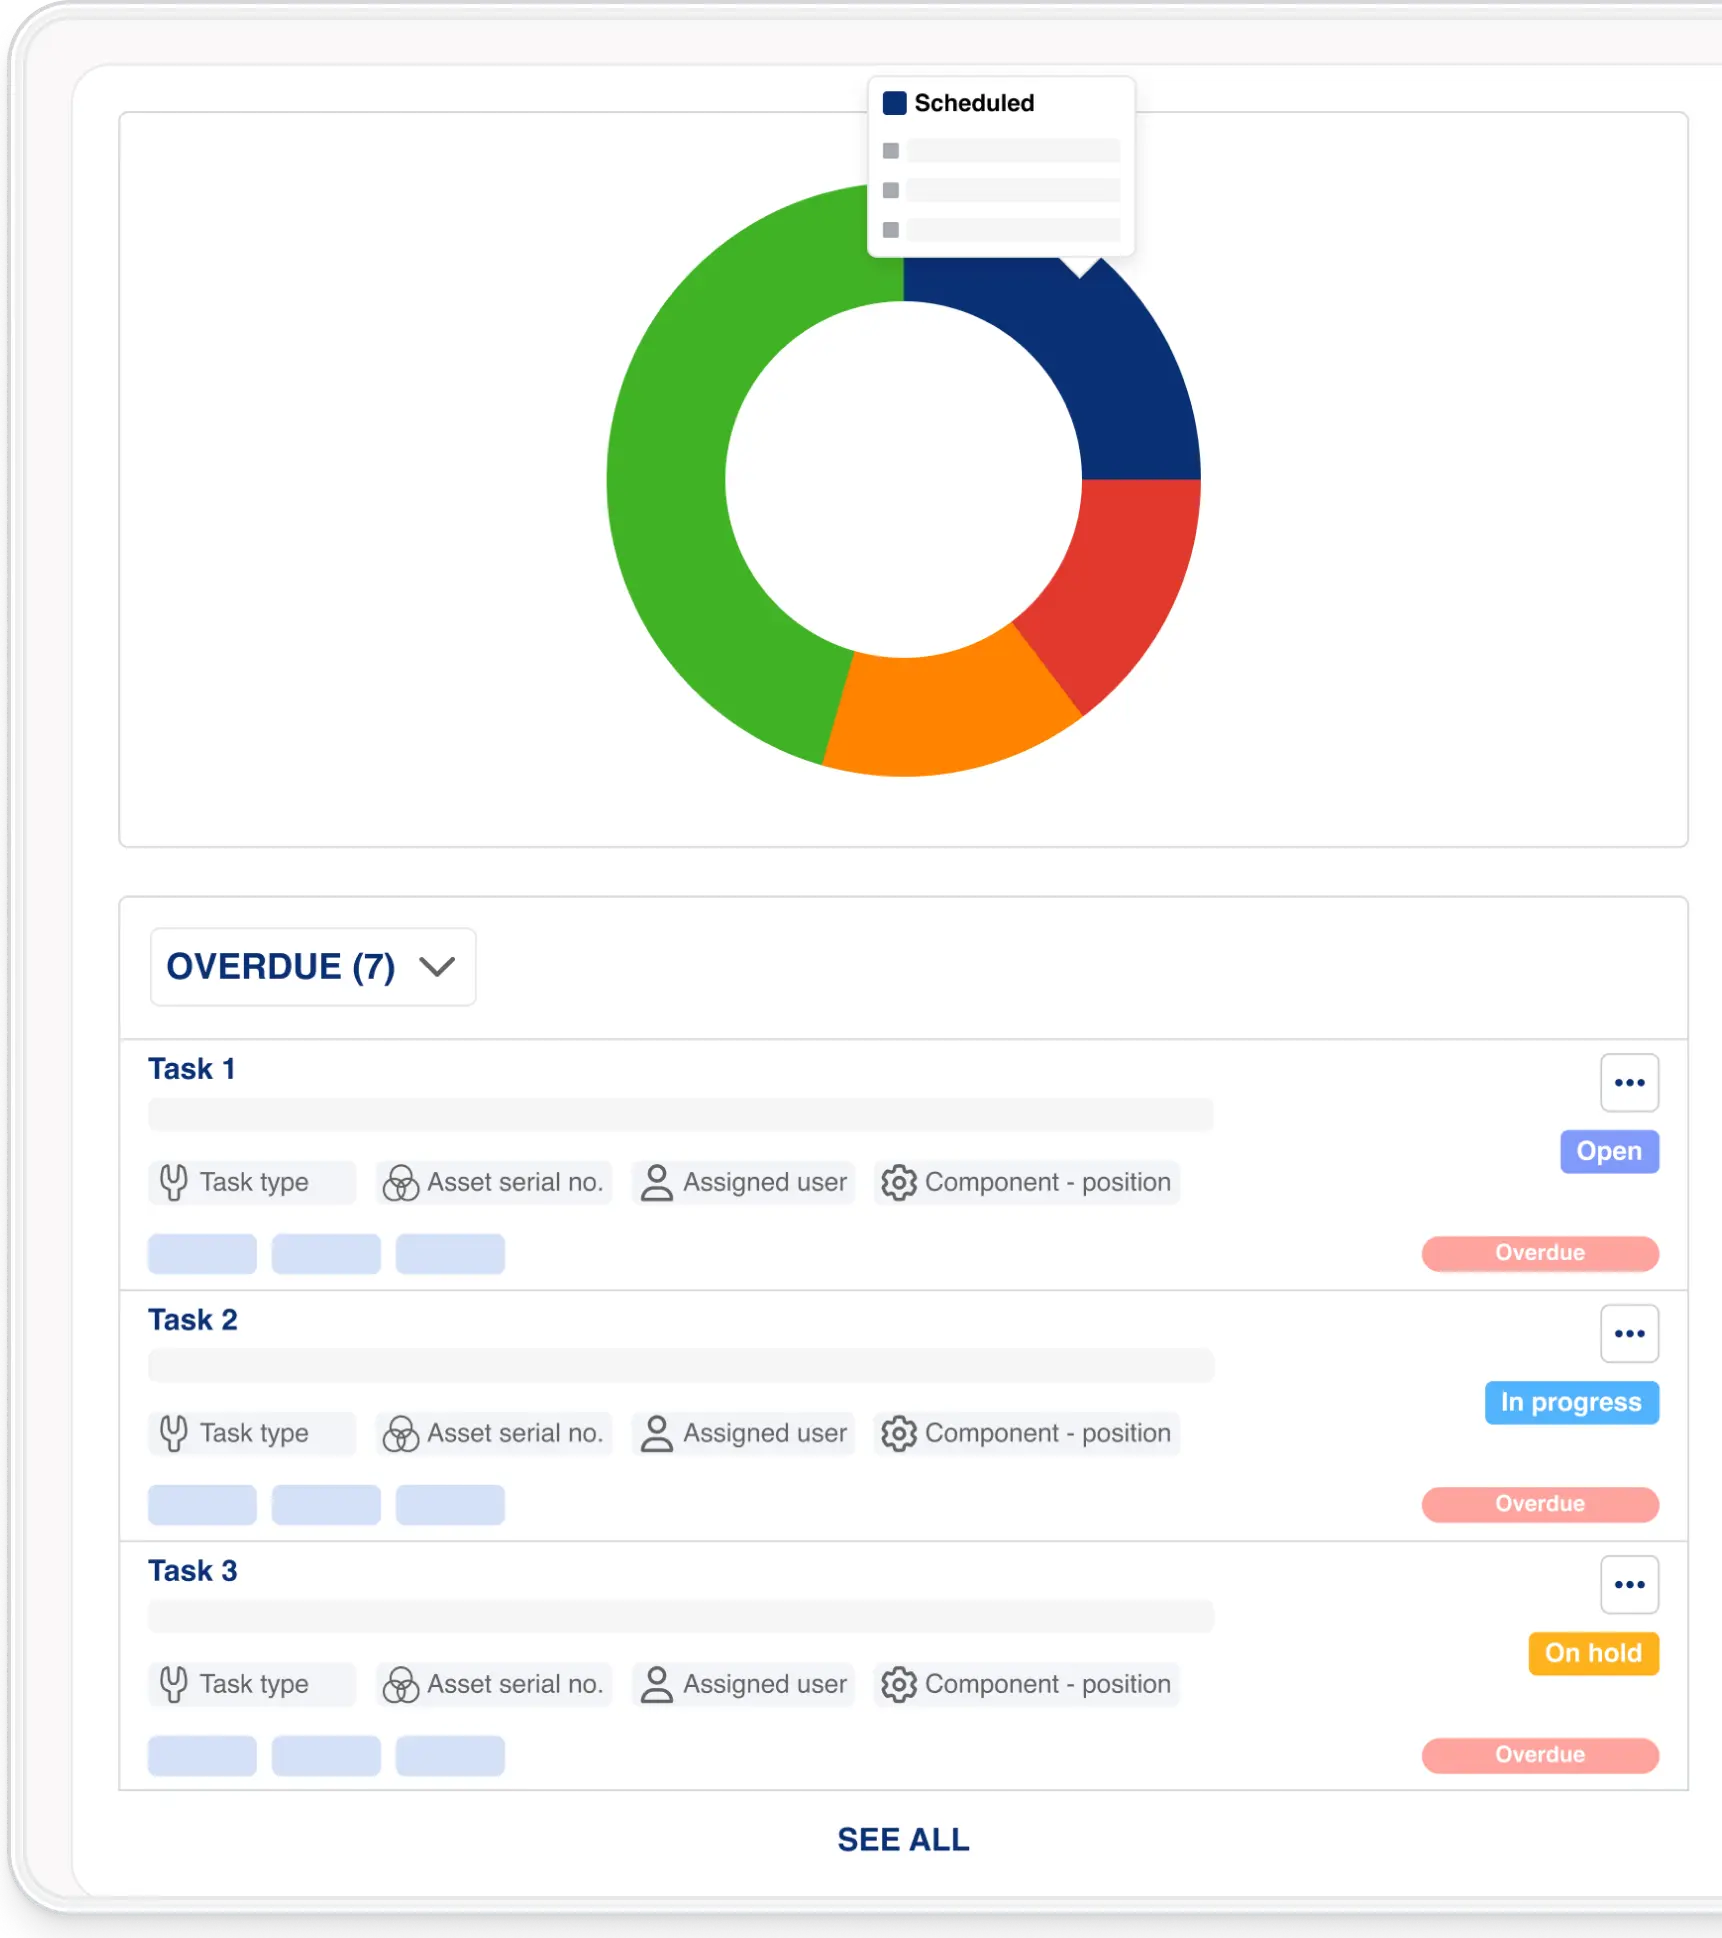Click the In progress status on Task 2
The width and height of the screenshot is (1722, 1938).
click(1571, 1402)
